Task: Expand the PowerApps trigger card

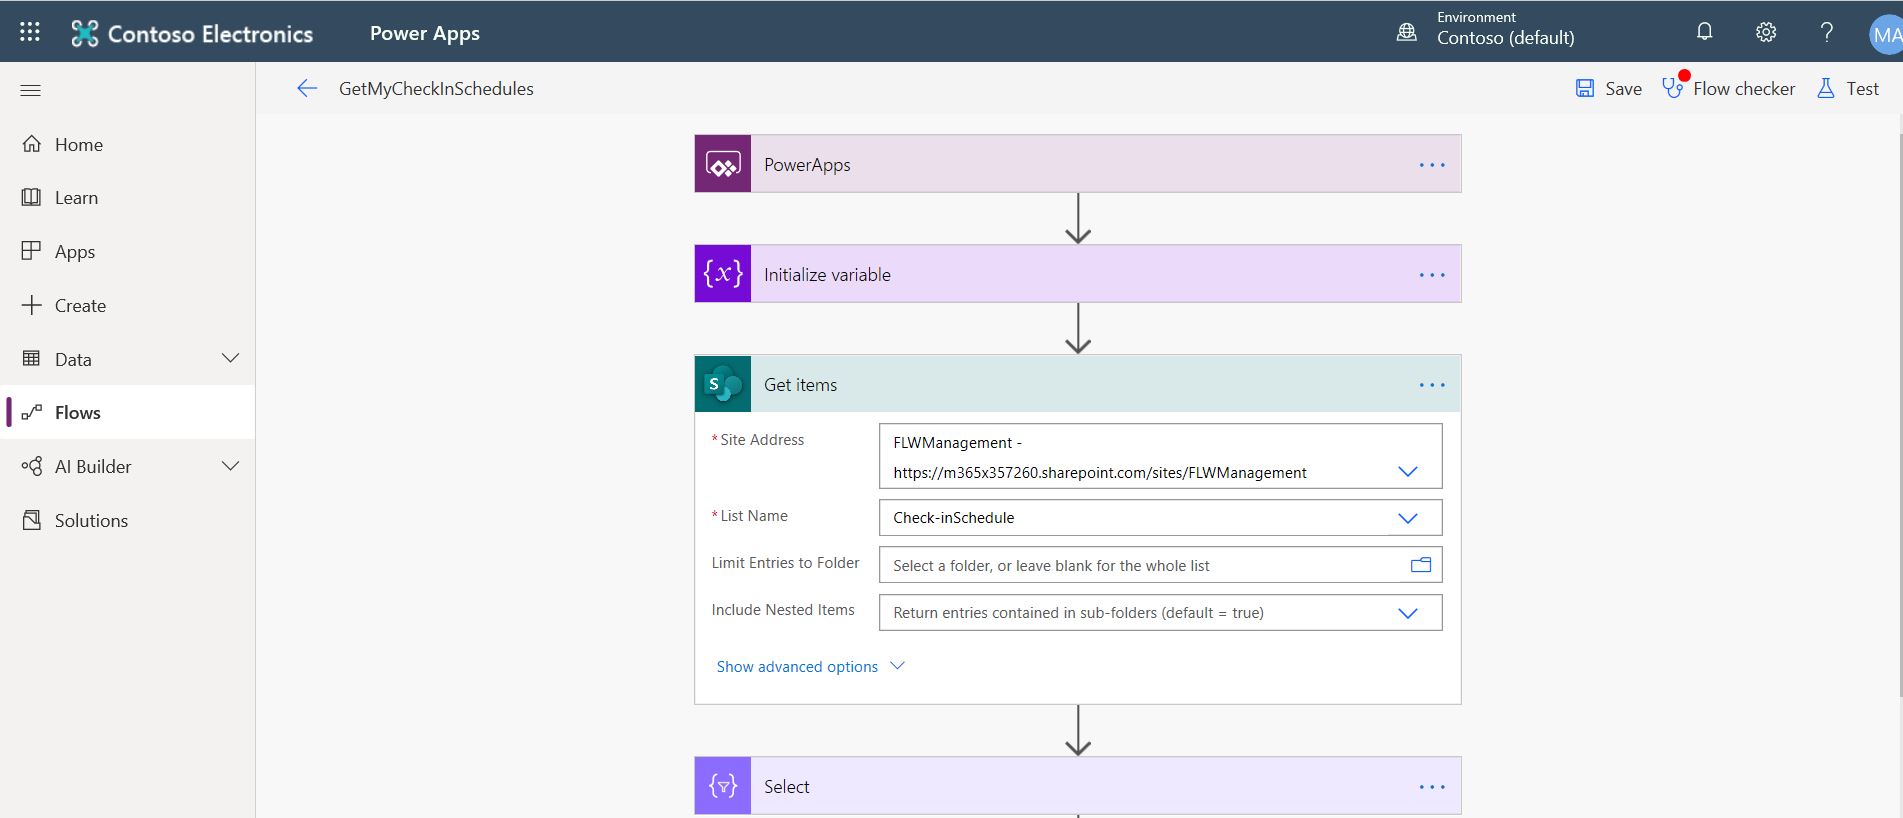Action: (x=1078, y=164)
